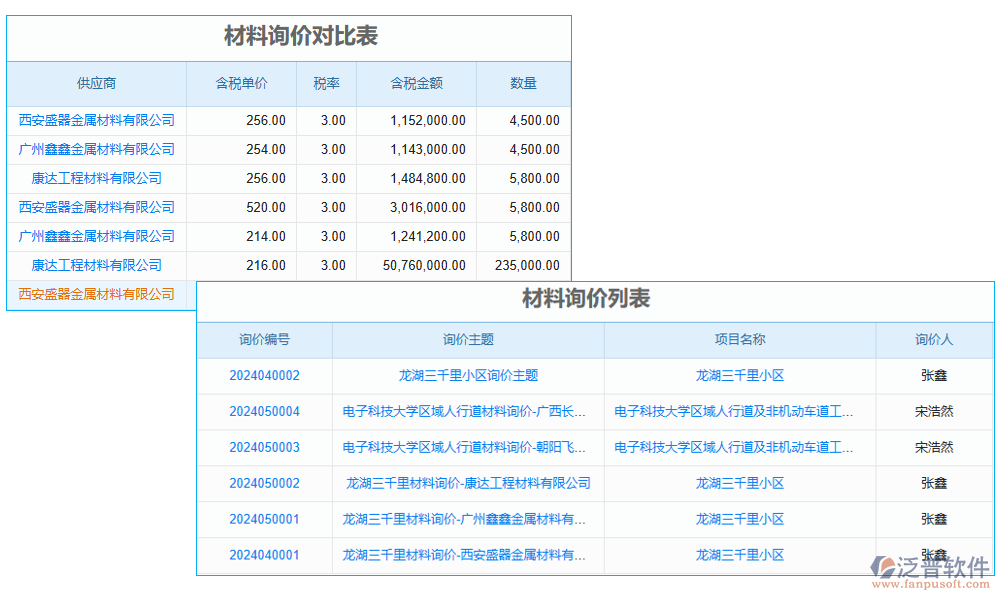This screenshot has height=600, width=1000.
Task: Click the 泛普软件 logo icon
Action: 880,565
